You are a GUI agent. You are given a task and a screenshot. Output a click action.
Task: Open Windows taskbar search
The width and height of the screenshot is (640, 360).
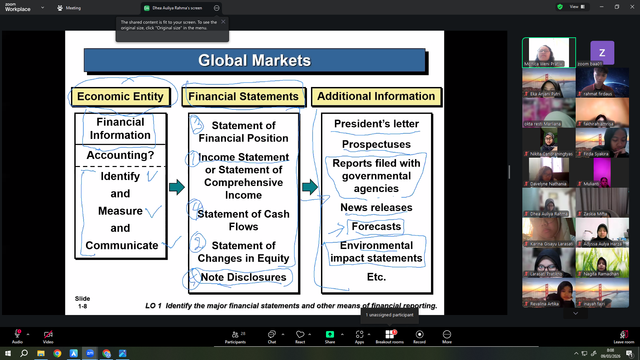click(24, 353)
